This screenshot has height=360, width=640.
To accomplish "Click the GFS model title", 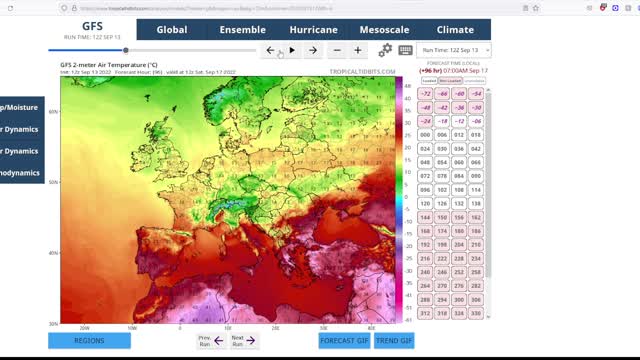I will (92, 26).
